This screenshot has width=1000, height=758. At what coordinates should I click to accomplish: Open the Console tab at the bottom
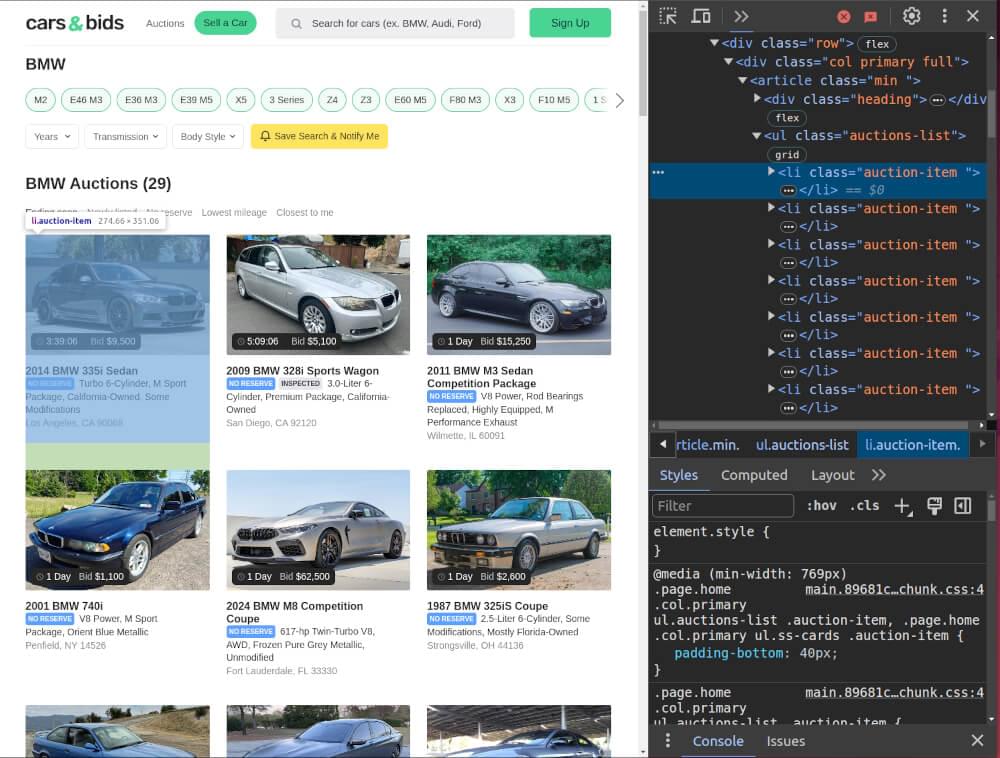click(718, 741)
